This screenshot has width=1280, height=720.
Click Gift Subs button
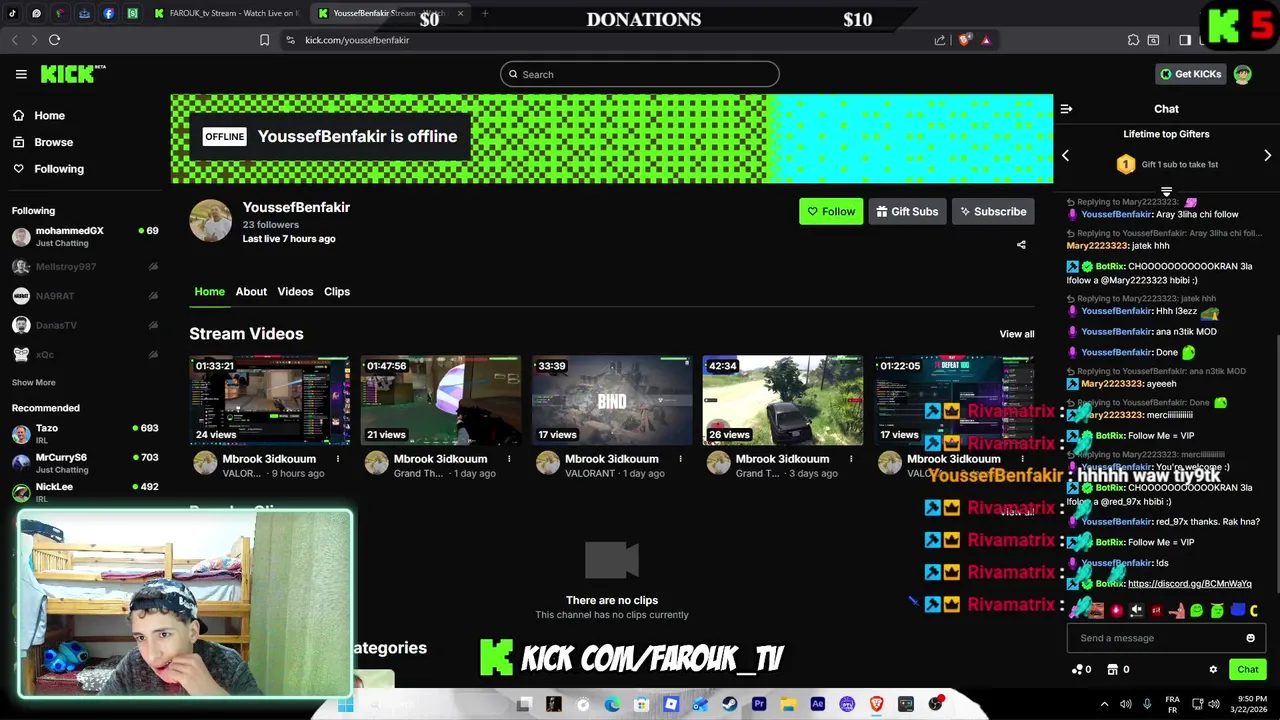pos(907,212)
